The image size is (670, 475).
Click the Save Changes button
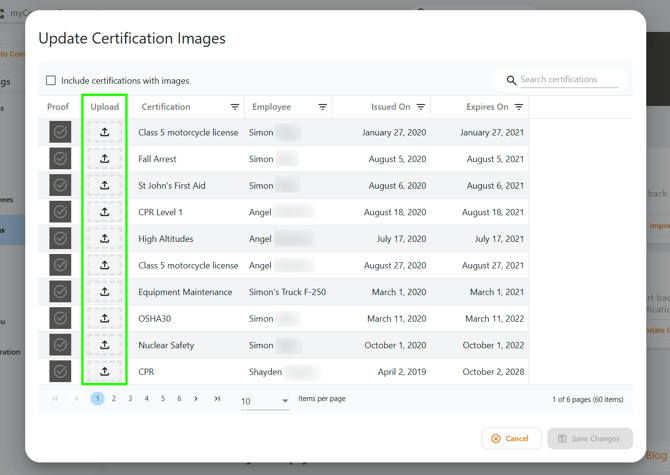pyautogui.click(x=589, y=438)
